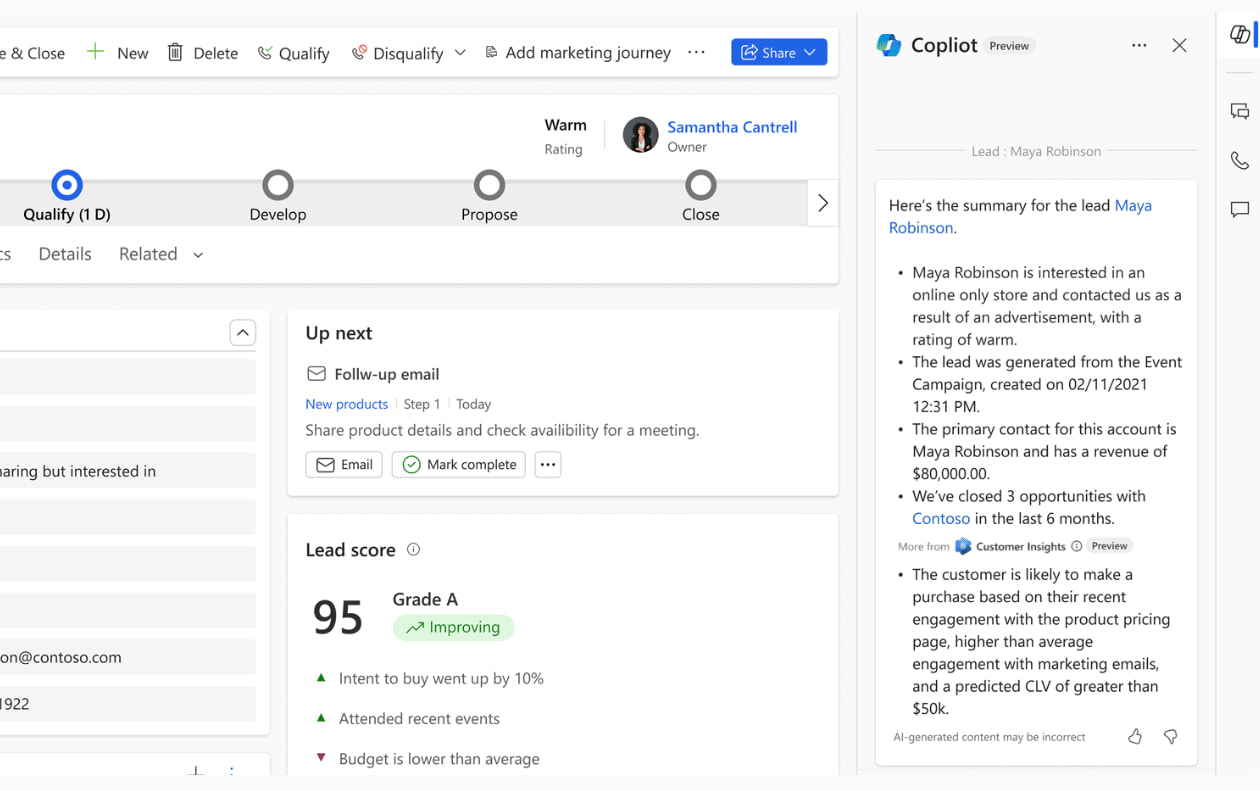1260x790 pixels.
Task: Open the Related tab menu
Action: click(161, 254)
